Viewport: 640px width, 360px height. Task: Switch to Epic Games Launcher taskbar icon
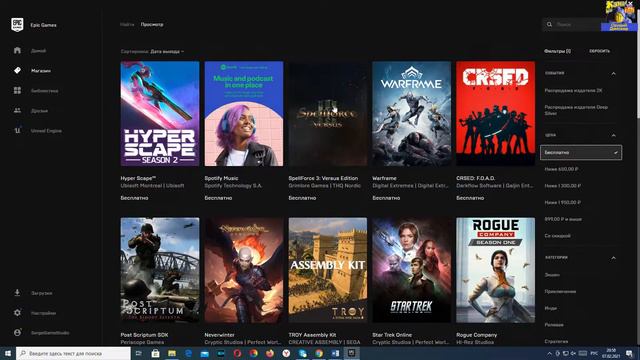point(351,353)
